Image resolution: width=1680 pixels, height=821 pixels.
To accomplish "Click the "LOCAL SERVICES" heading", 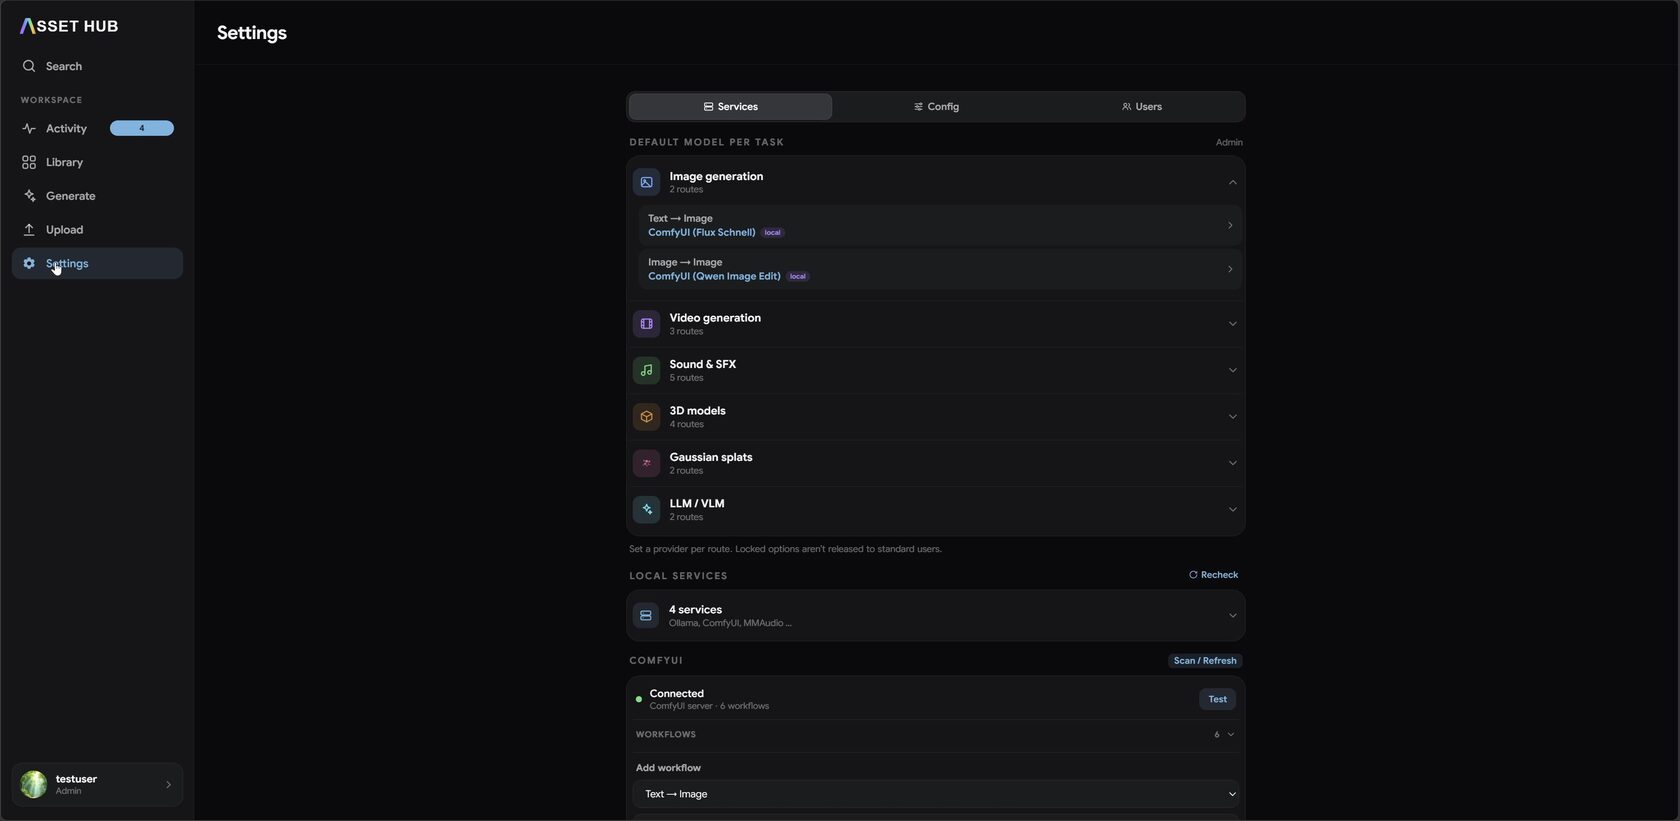I will [x=678, y=576].
